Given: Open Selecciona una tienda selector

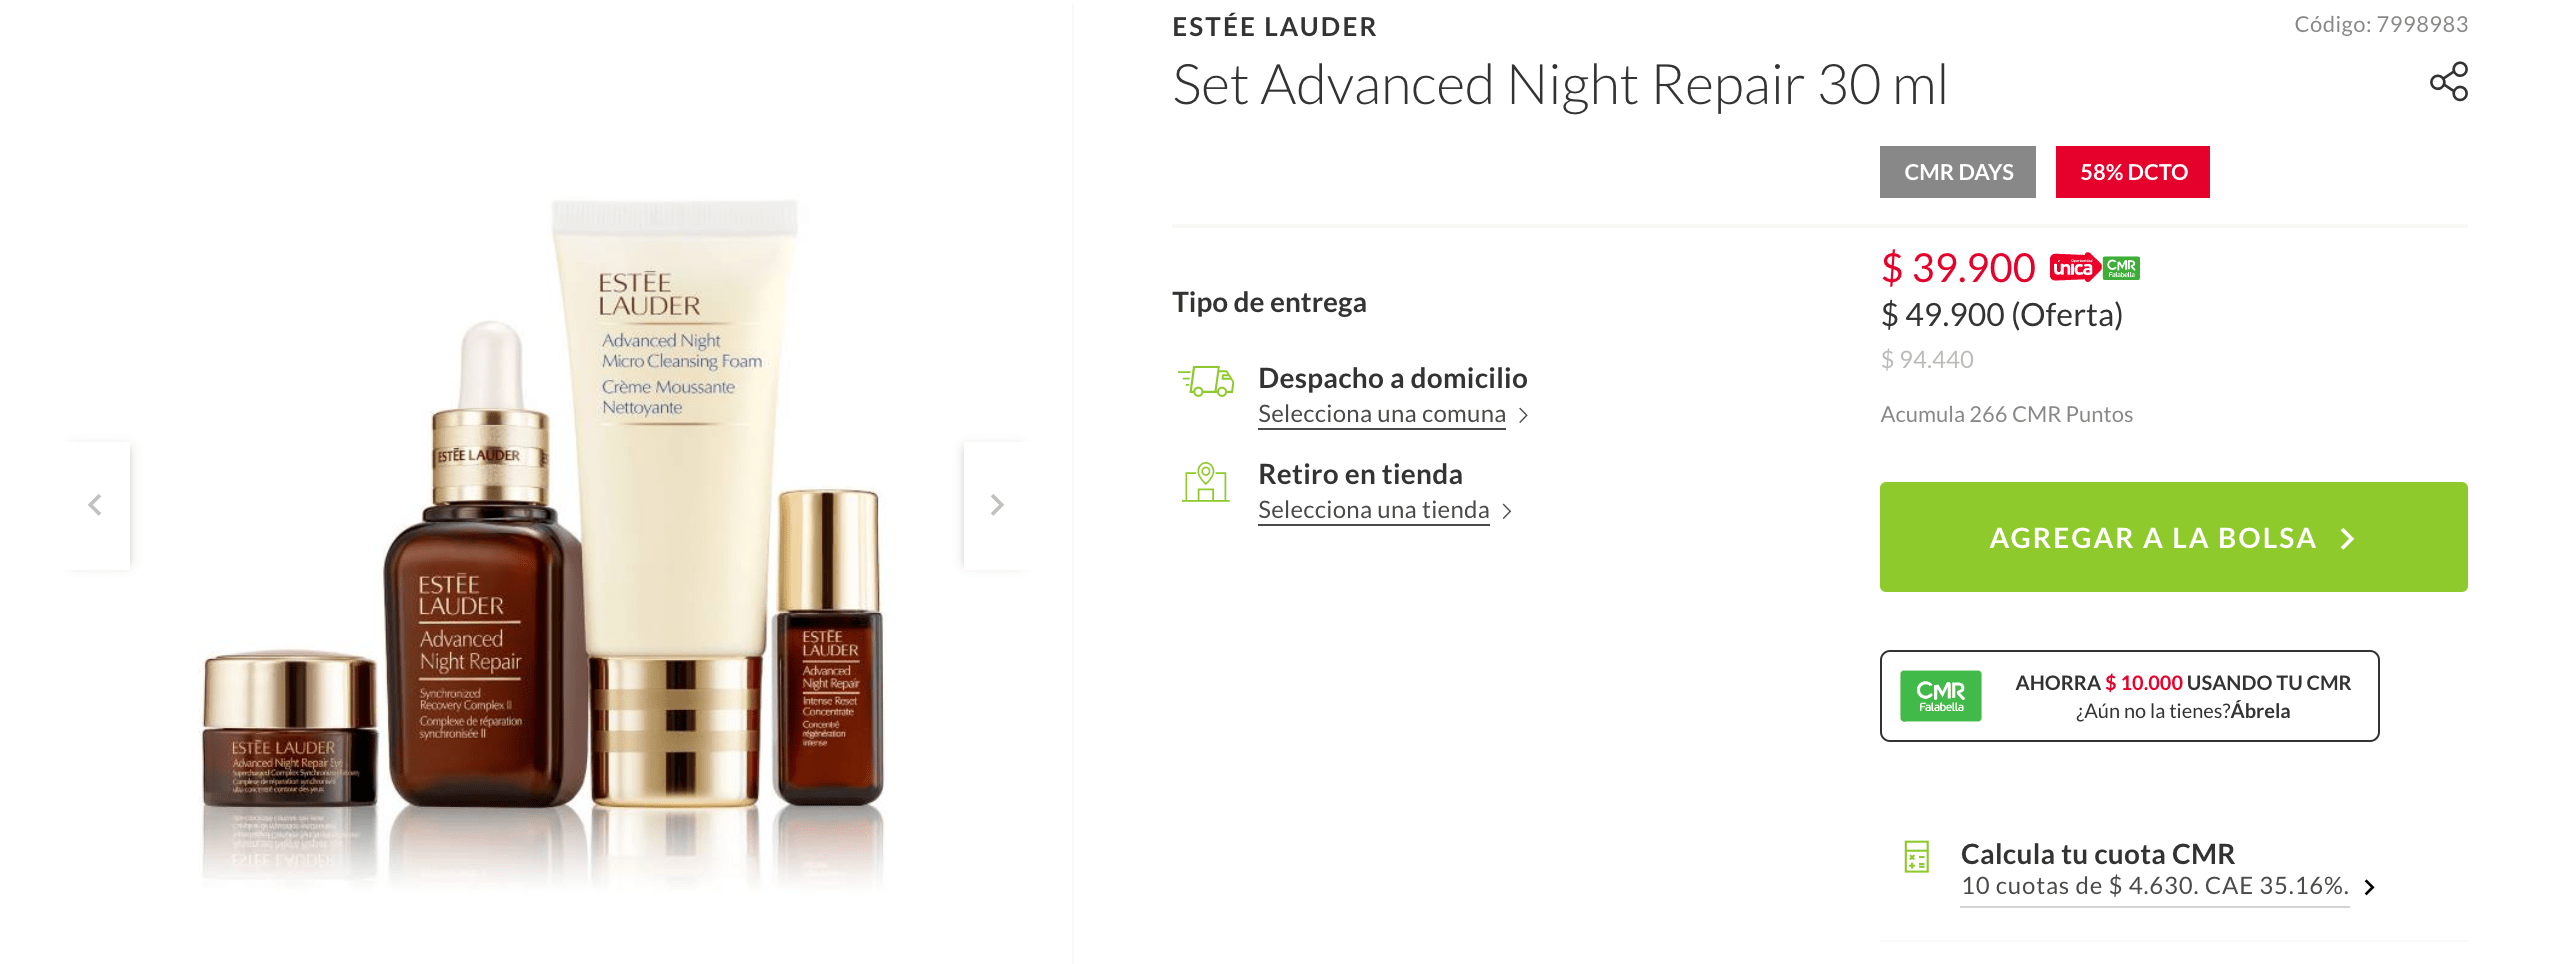Looking at the screenshot, I should coord(1384,510).
